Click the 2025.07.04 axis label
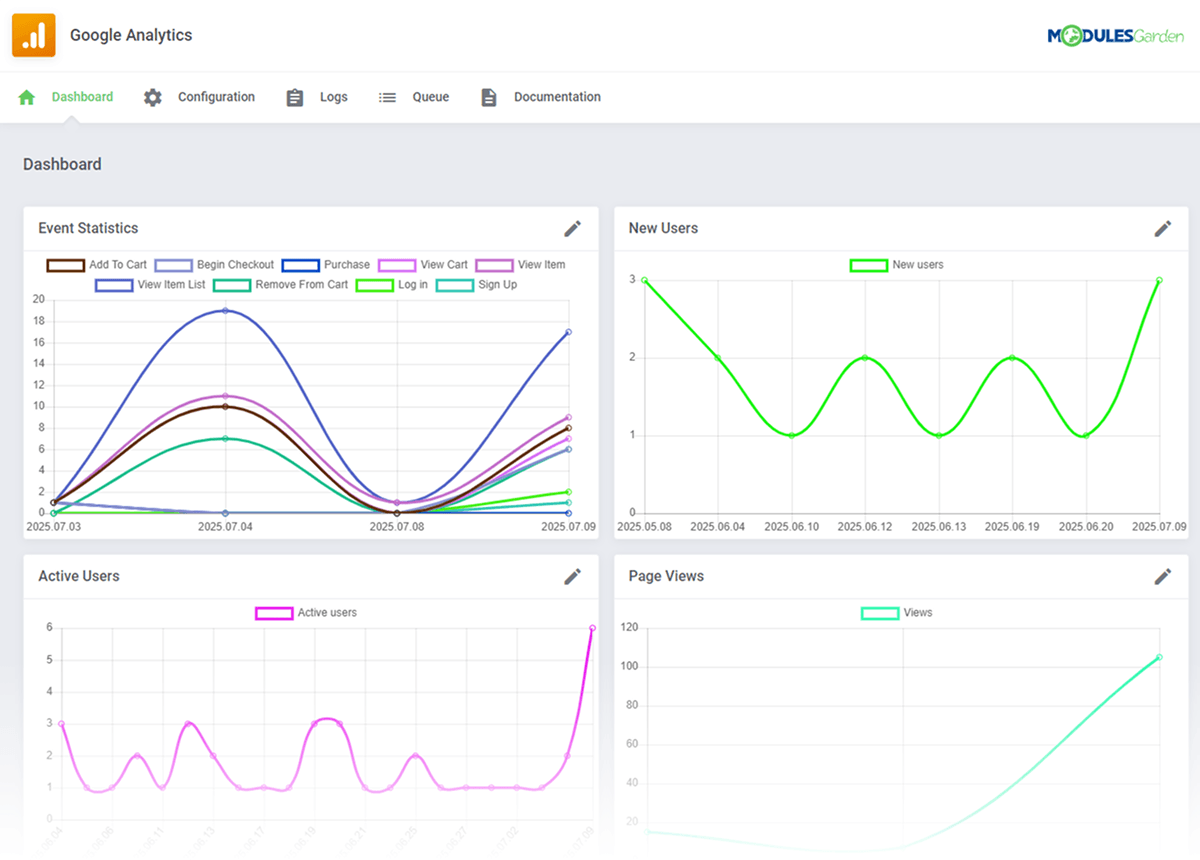This screenshot has height=860, width=1200. (225, 525)
